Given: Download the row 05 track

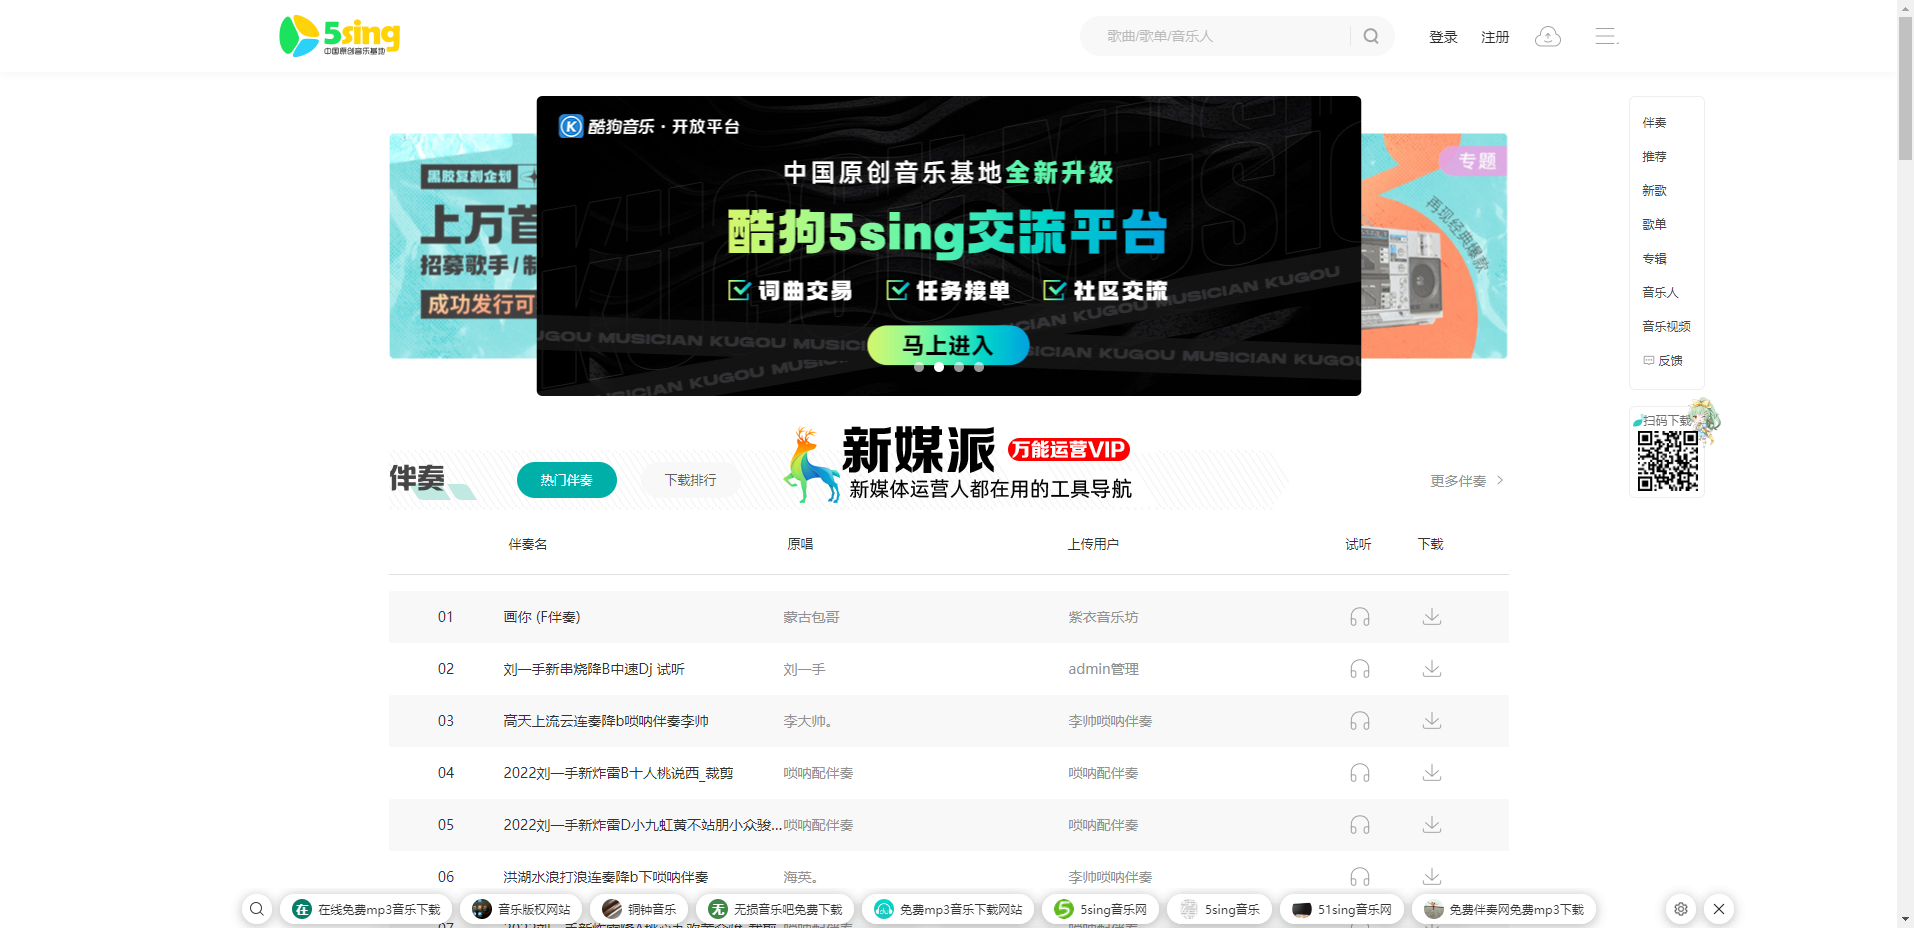Looking at the screenshot, I should pyautogui.click(x=1432, y=825).
